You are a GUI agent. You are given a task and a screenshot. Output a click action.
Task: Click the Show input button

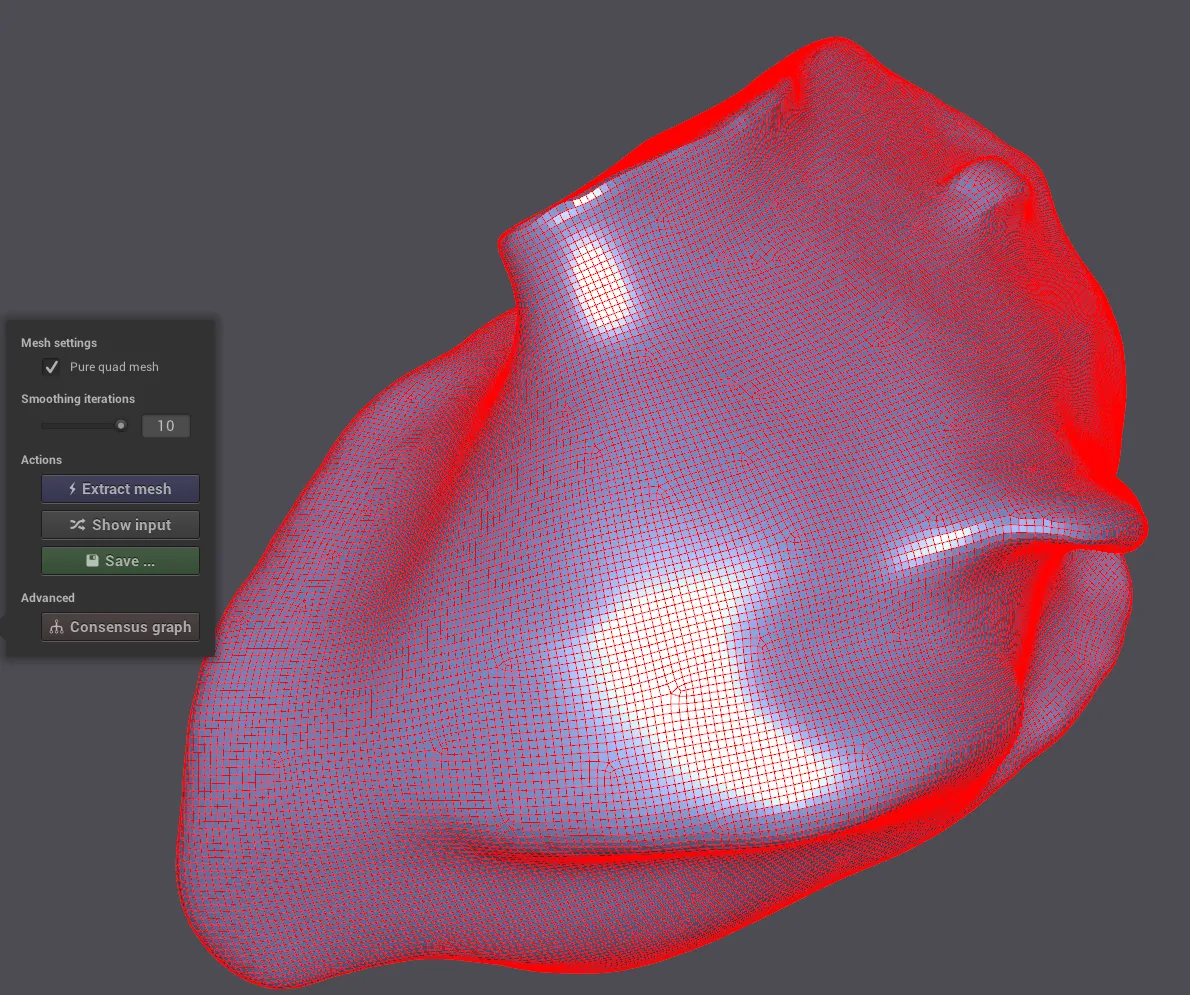point(121,524)
